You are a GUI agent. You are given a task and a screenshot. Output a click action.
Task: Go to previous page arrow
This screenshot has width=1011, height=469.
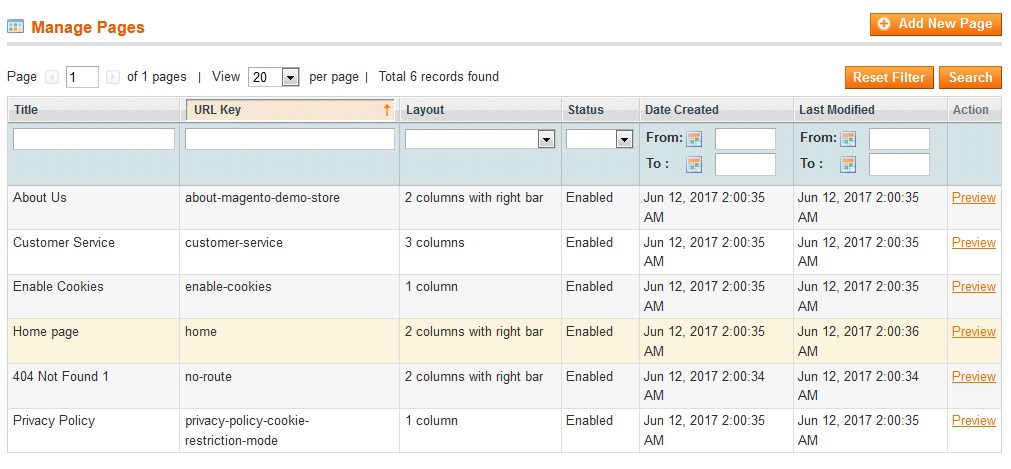(x=52, y=77)
